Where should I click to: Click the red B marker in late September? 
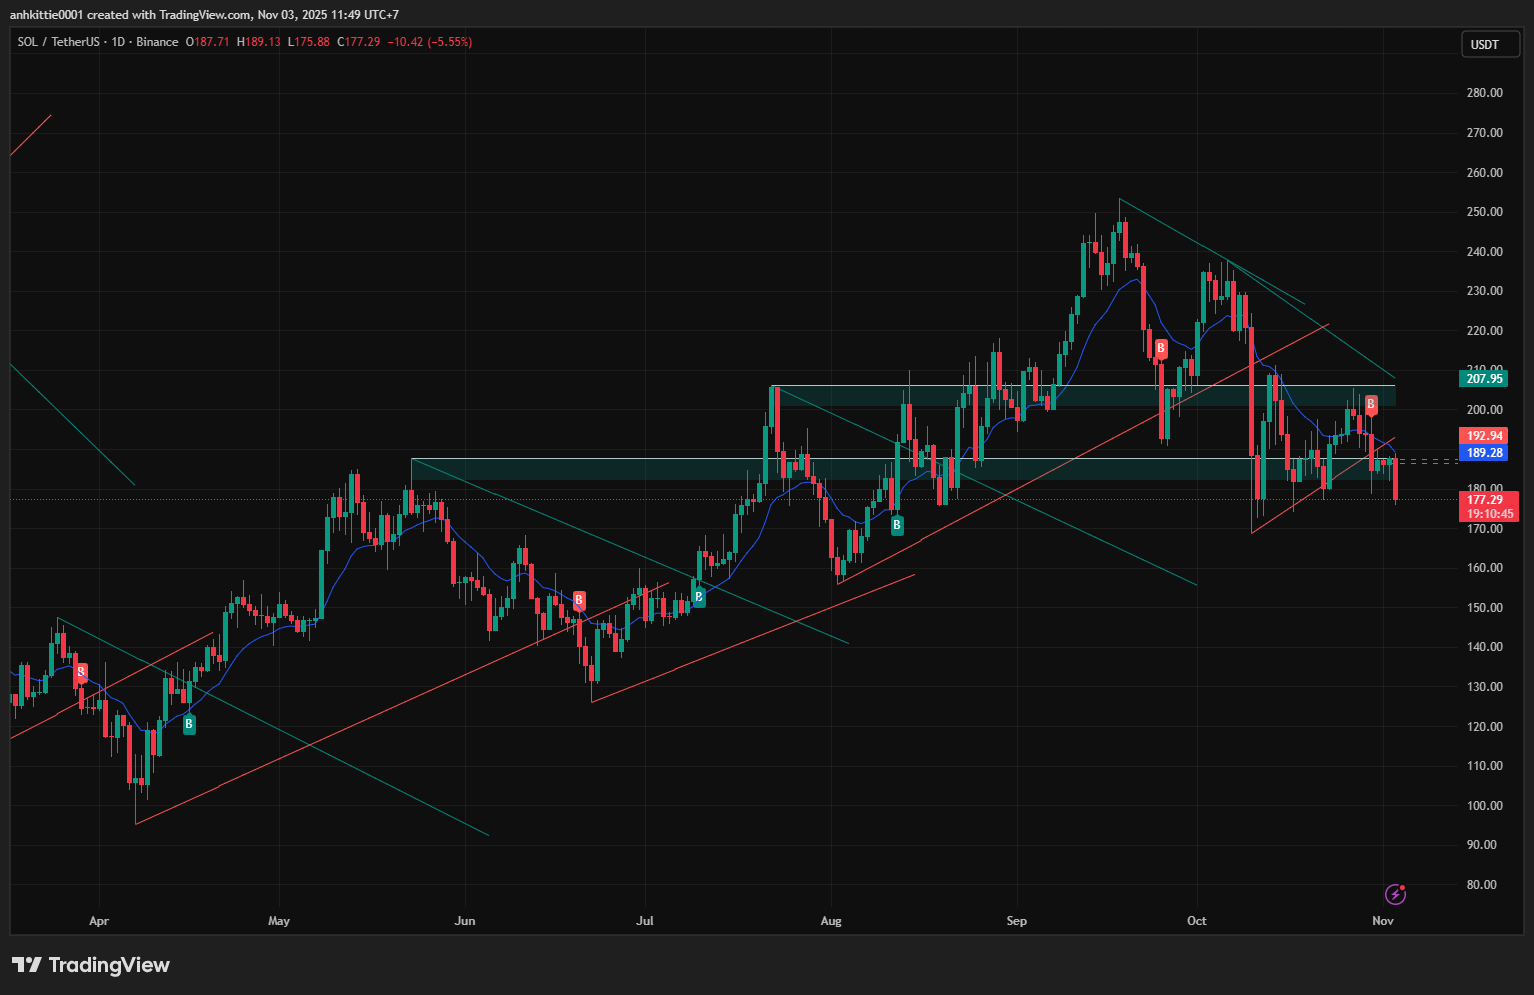pyautogui.click(x=1161, y=349)
